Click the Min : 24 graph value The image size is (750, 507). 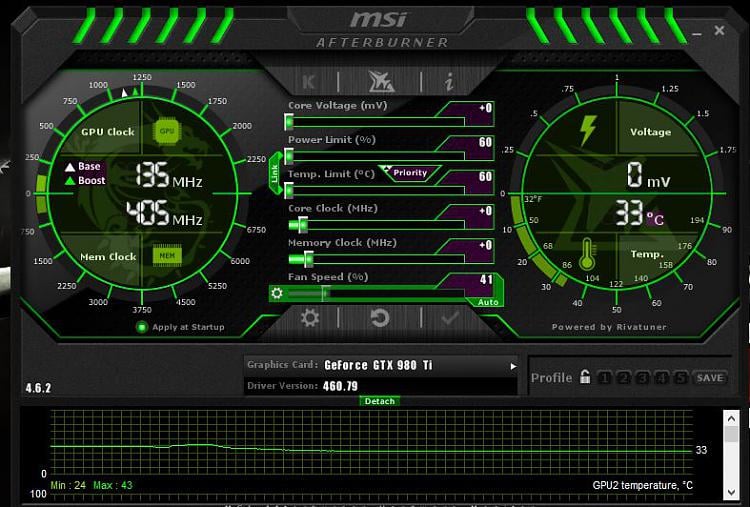(x=68, y=485)
